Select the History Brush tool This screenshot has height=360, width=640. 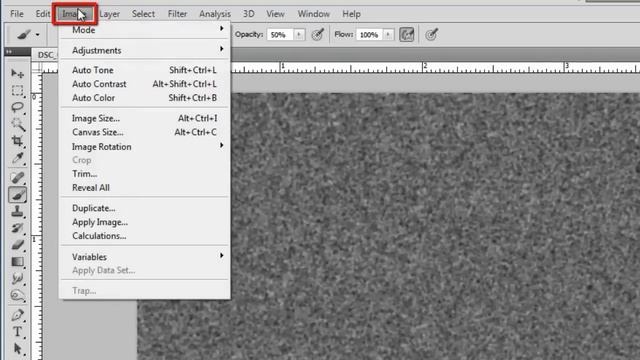(x=17, y=228)
